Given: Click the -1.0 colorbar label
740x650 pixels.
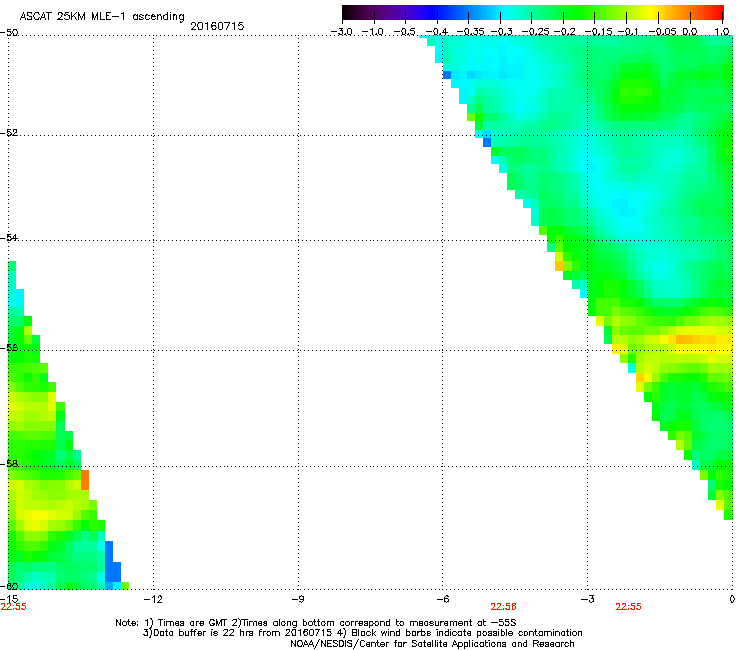Looking at the screenshot, I should tap(373, 32).
